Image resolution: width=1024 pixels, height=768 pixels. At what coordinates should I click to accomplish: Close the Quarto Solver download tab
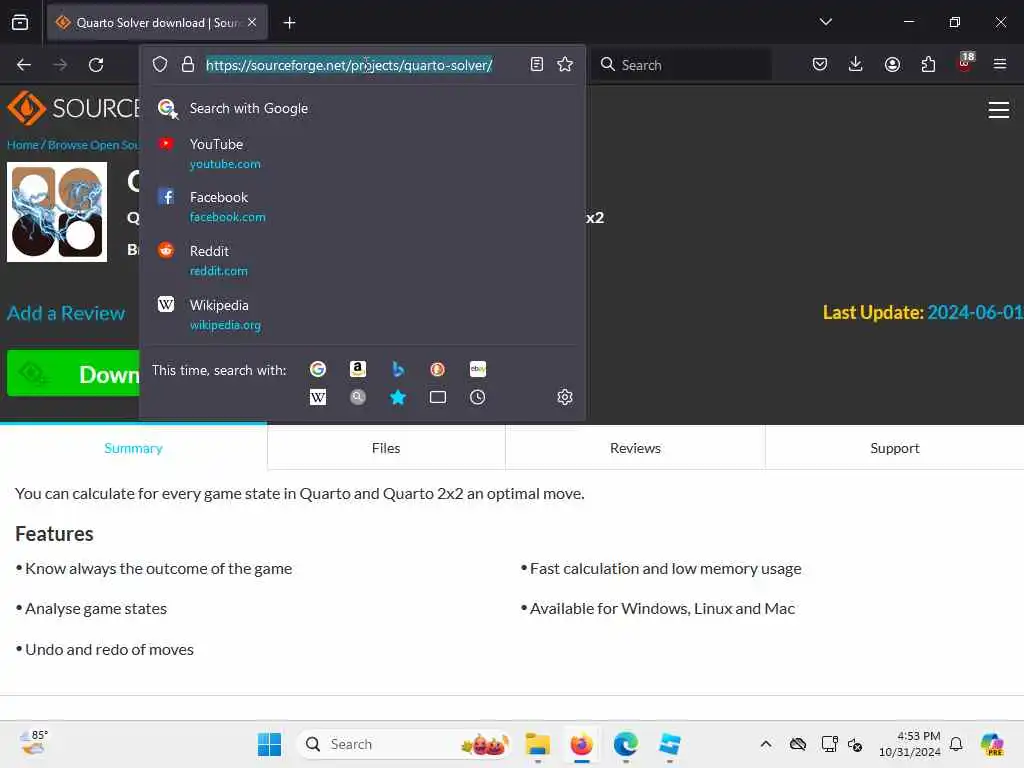(252, 22)
